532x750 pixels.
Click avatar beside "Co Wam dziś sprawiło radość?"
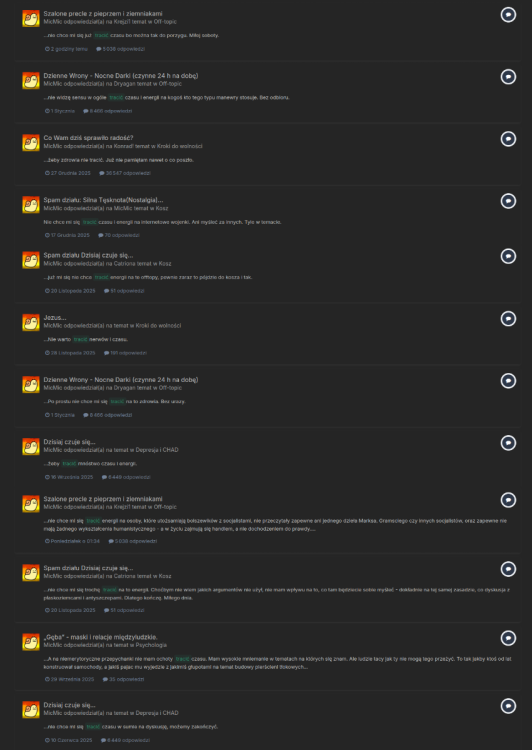(x=31, y=143)
